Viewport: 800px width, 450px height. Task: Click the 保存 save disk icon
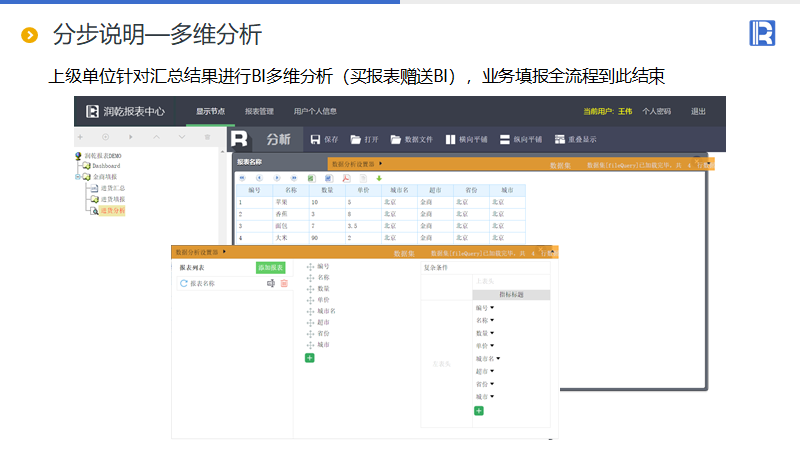pyautogui.click(x=315, y=139)
